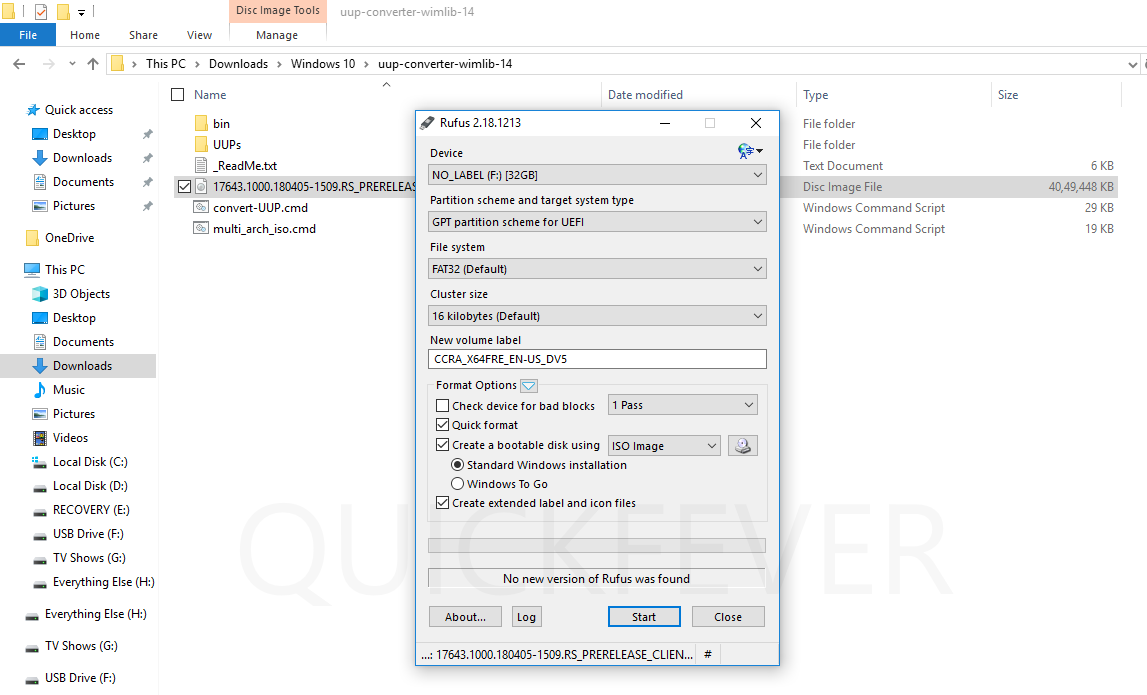This screenshot has width=1147, height=695.
Task: Open Rufus language selection globe icon
Action: click(x=750, y=151)
